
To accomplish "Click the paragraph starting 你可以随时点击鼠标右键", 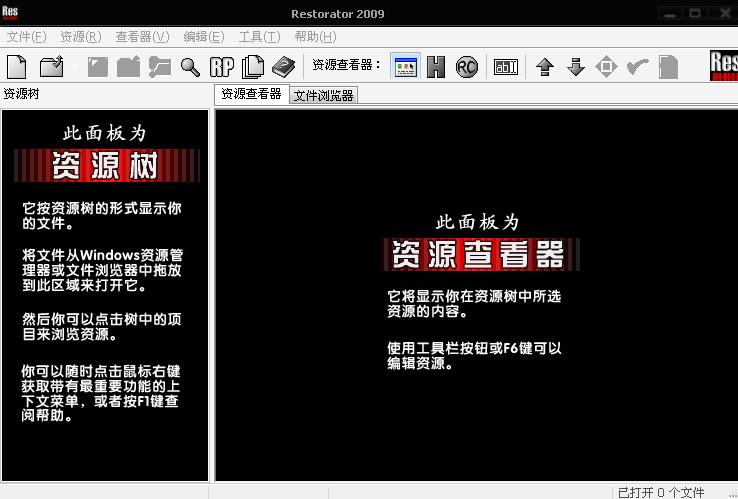I will click(x=100, y=394).
